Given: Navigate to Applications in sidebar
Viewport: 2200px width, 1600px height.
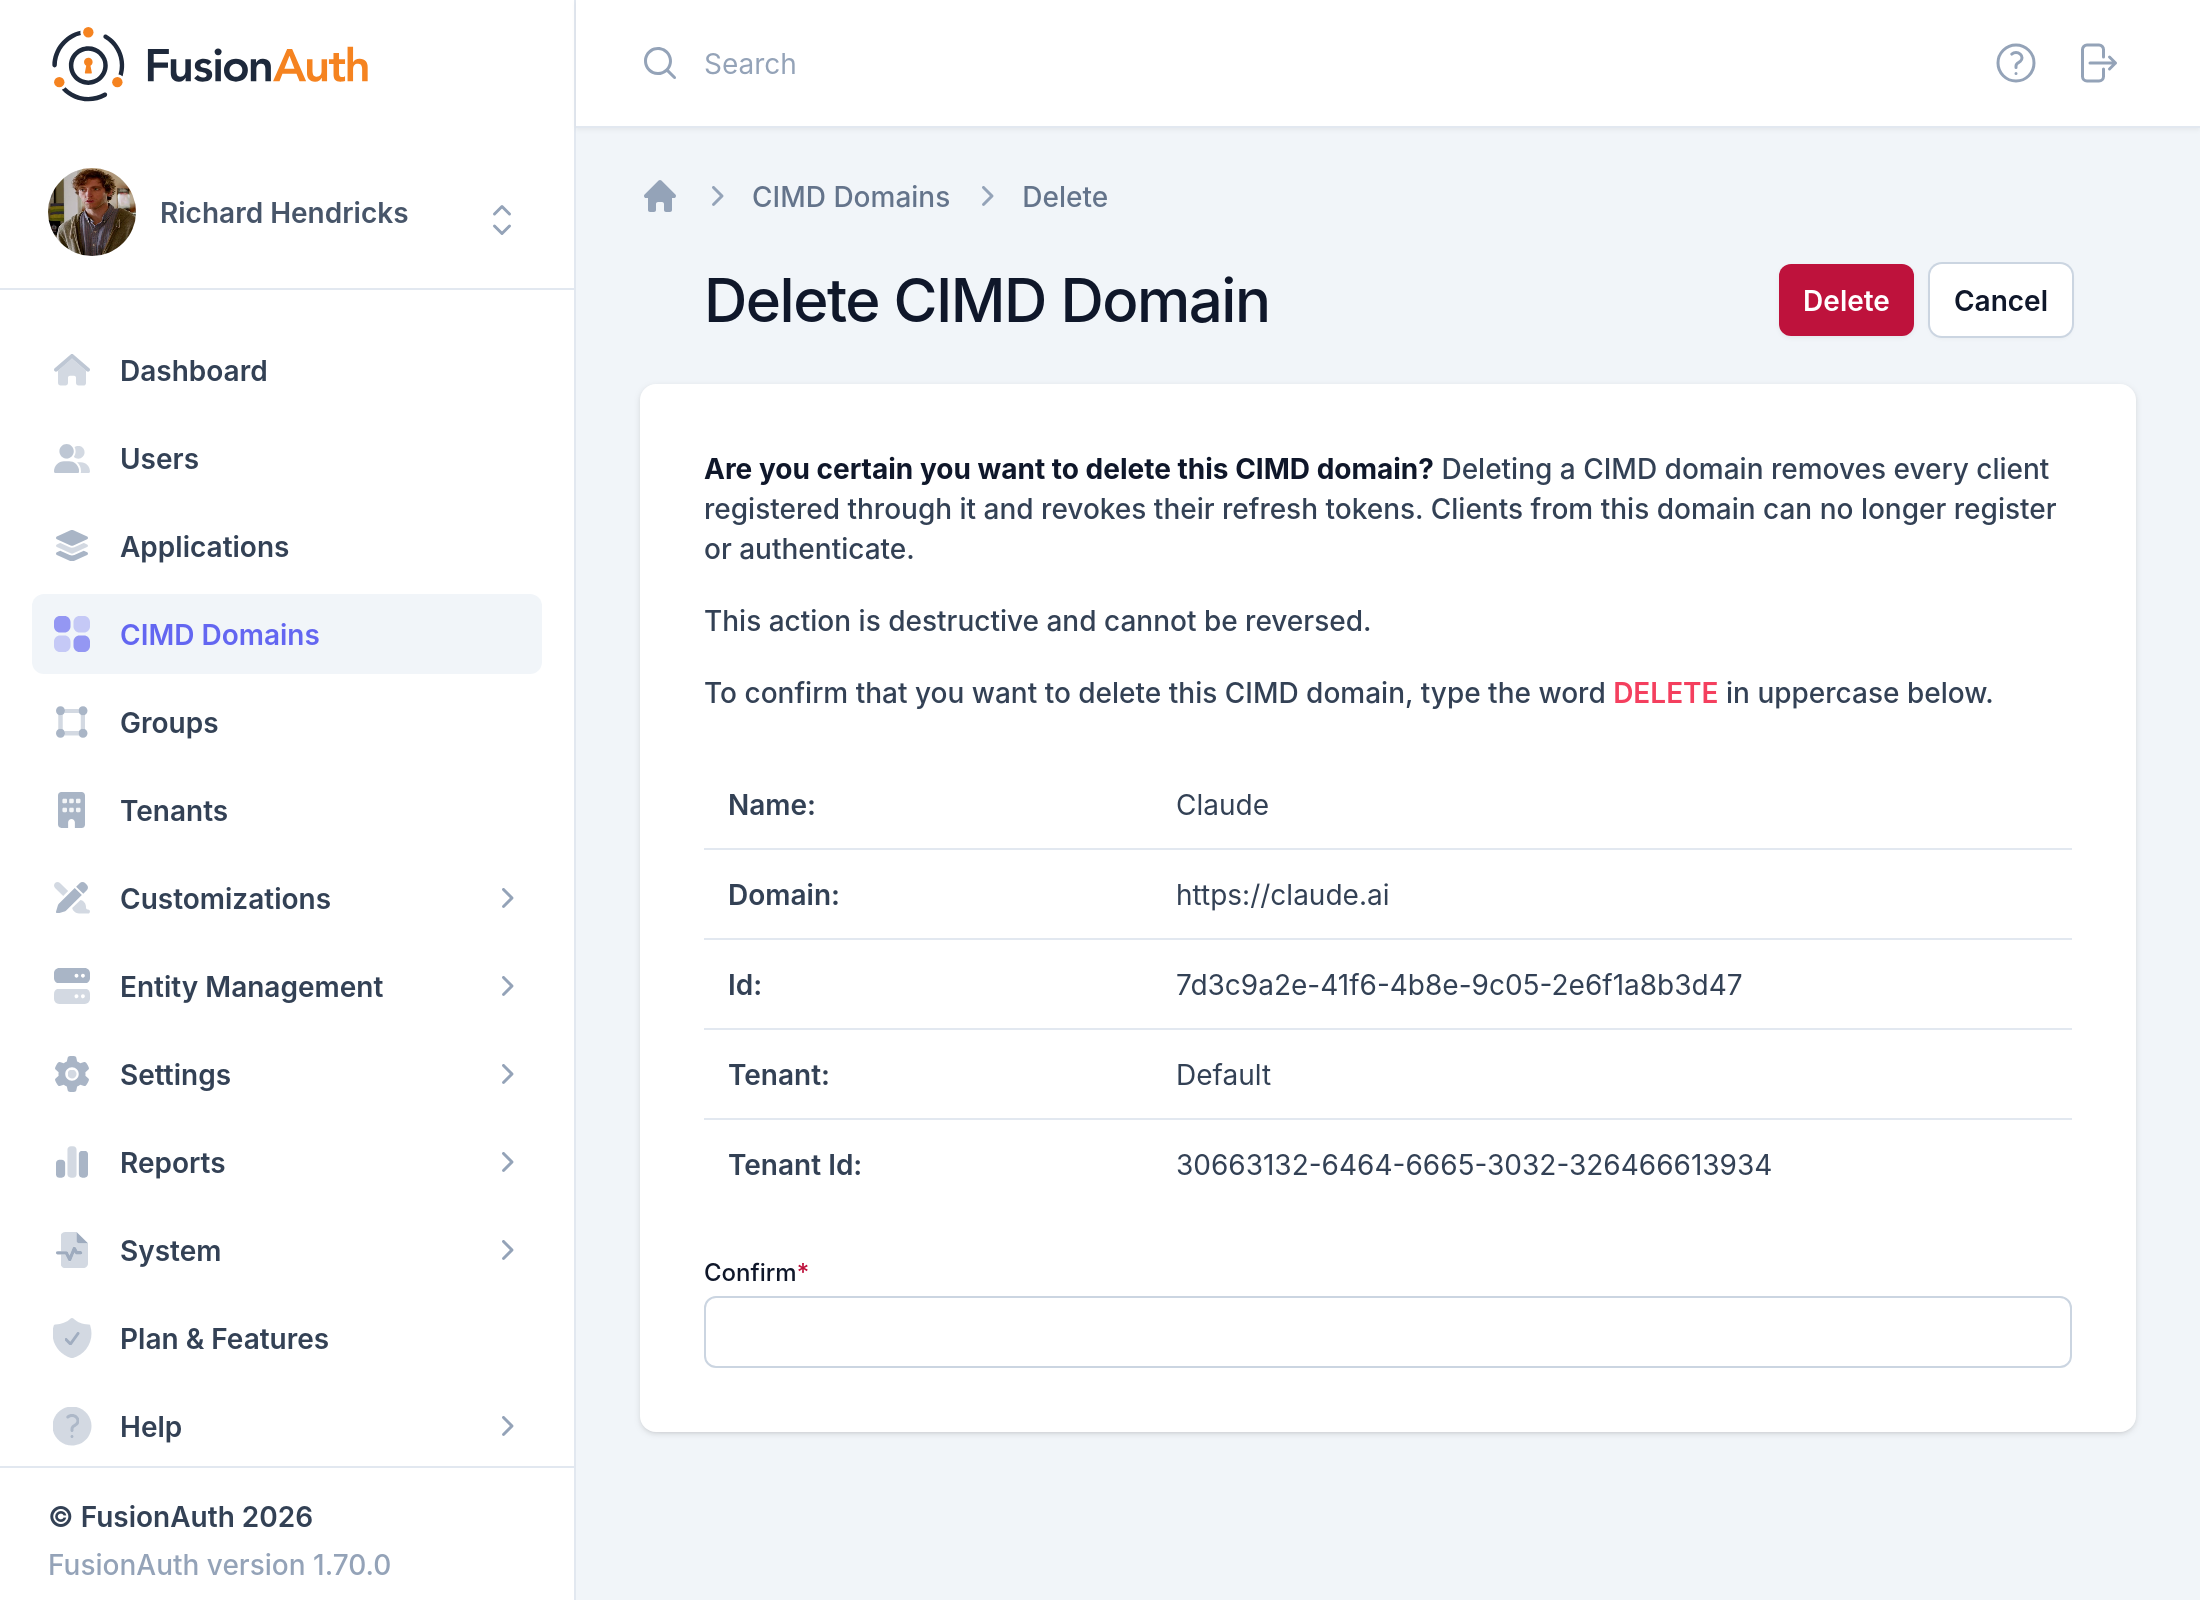Looking at the screenshot, I should point(287,546).
